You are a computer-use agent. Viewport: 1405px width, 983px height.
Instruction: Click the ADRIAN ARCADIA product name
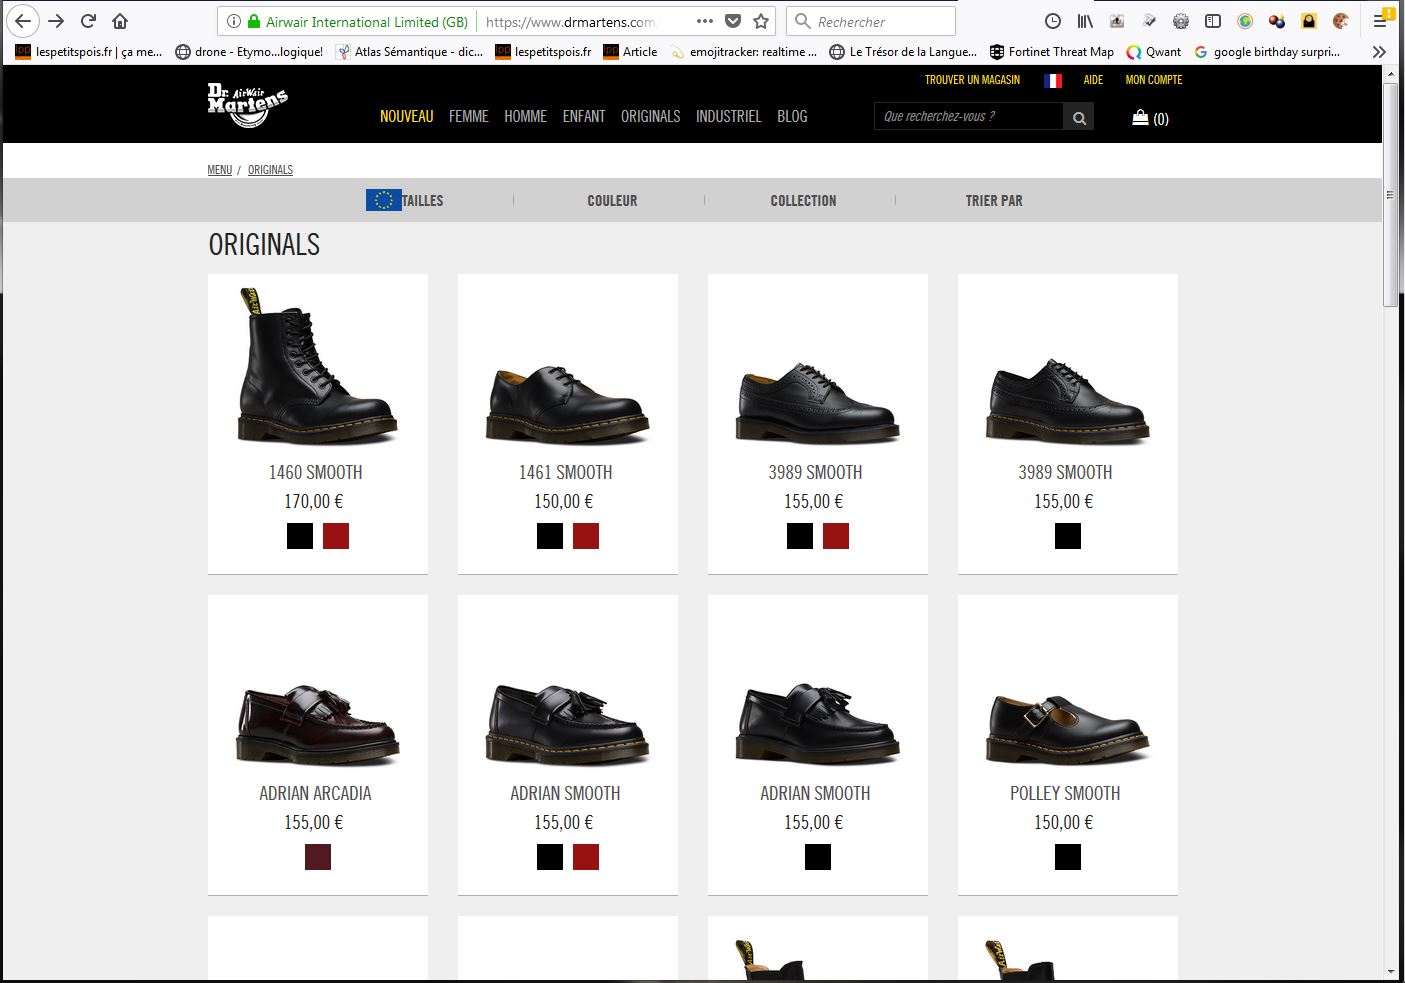(x=315, y=793)
